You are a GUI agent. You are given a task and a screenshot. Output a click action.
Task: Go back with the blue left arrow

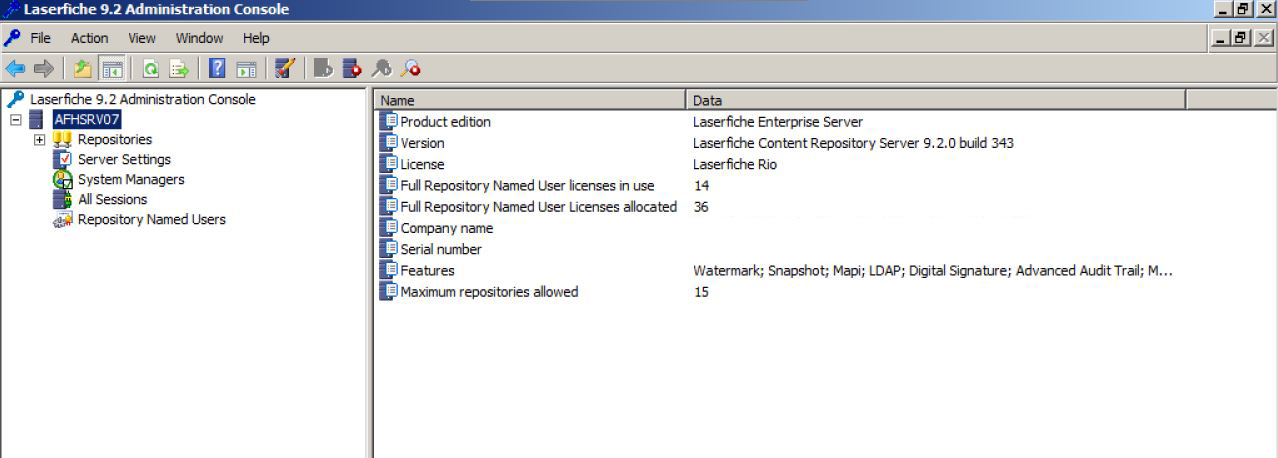point(15,68)
